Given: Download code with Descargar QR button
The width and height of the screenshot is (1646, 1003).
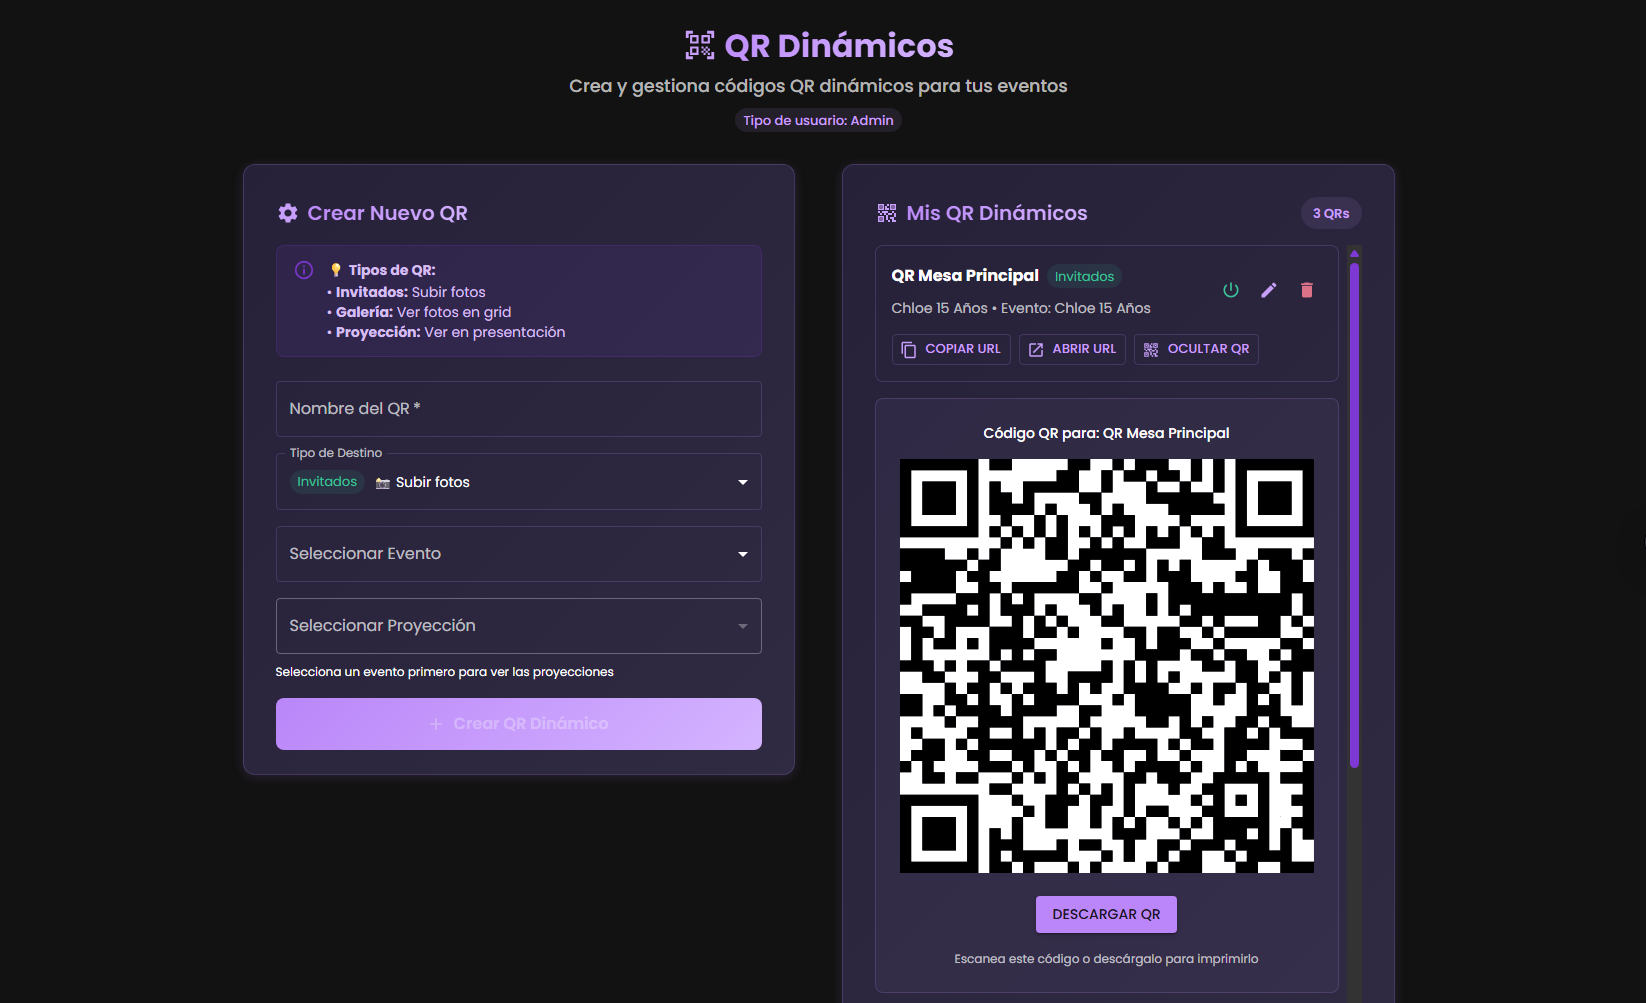Looking at the screenshot, I should 1106,914.
